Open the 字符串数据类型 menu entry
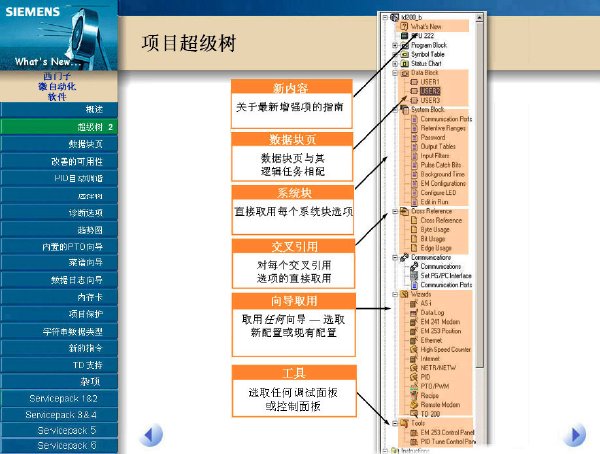The image size is (600, 454). click(x=59, y=332)
